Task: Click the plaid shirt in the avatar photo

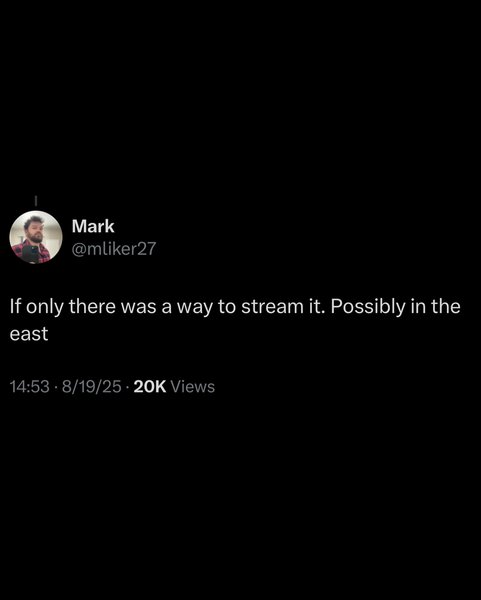Action: click(44, 251)
